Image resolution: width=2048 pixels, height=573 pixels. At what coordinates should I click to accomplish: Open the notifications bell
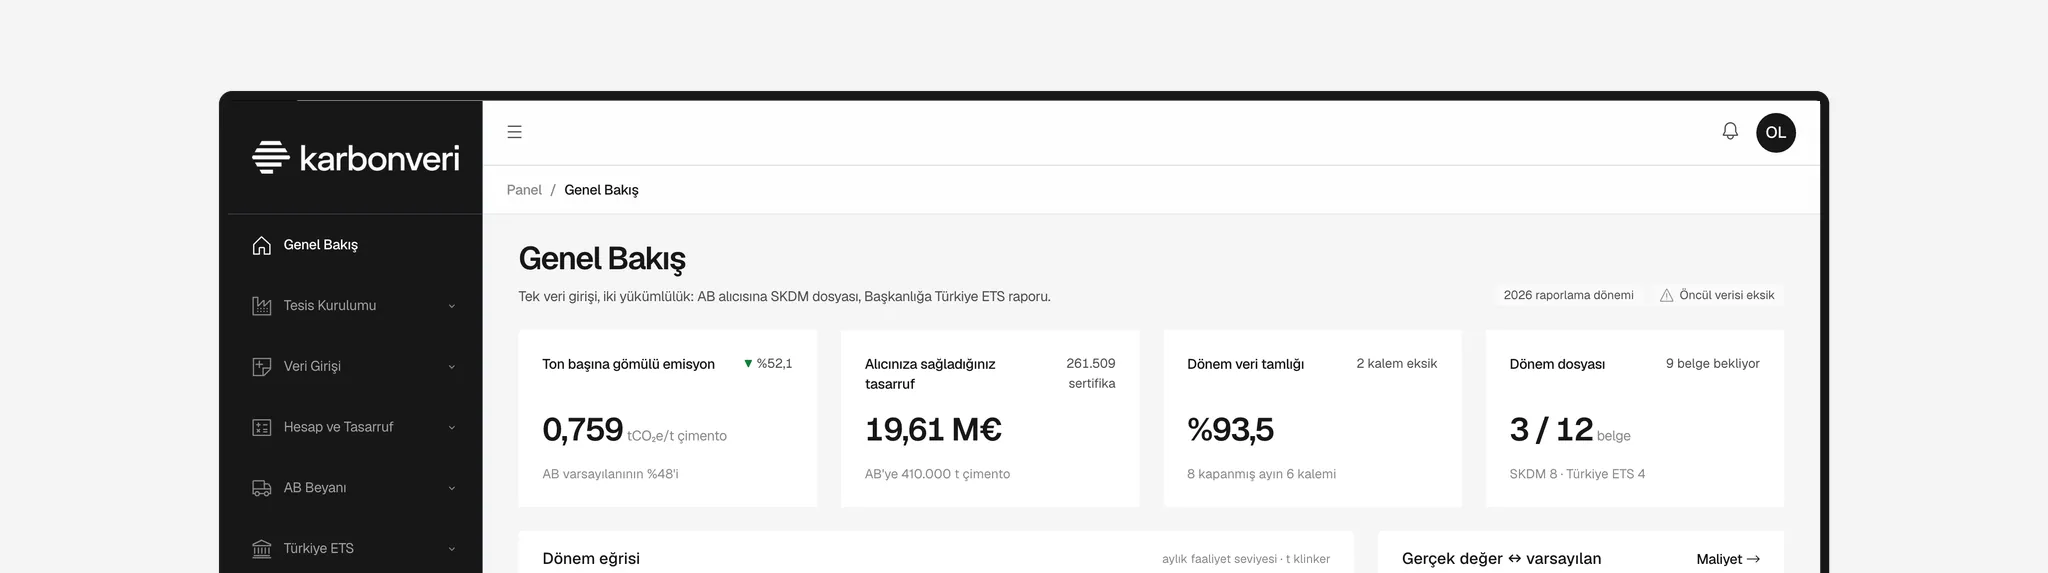pyautogui.click(x=1730, y=131)
